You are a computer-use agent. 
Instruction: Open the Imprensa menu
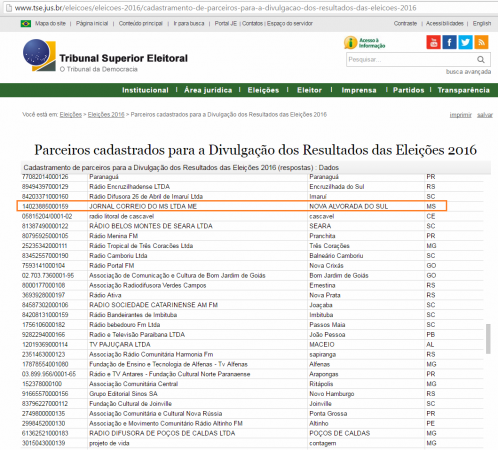point(359,90)
